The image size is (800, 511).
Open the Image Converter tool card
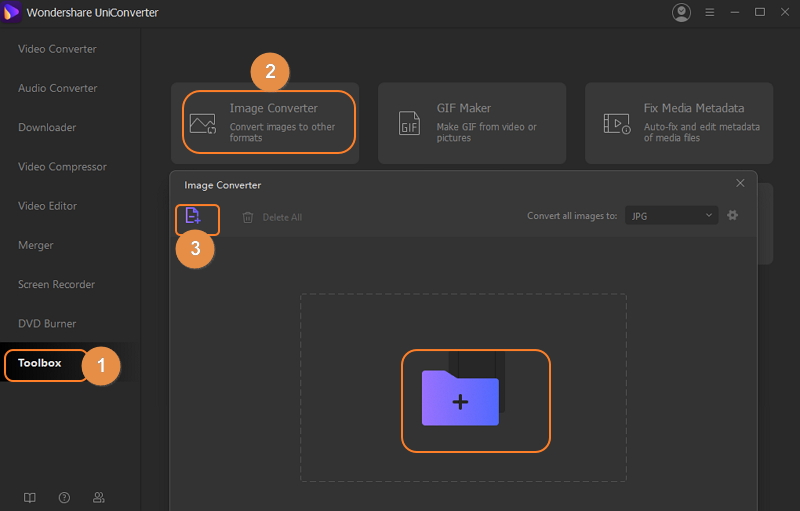click(265, 123)
